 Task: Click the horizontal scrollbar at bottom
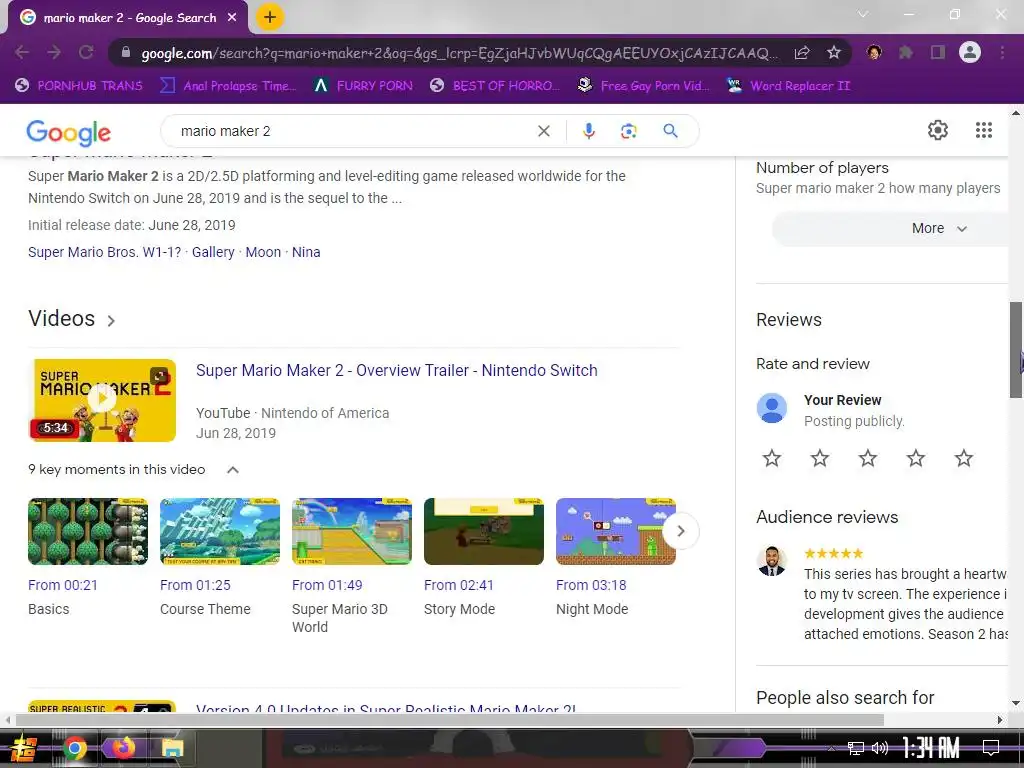[x=449, y=720]
